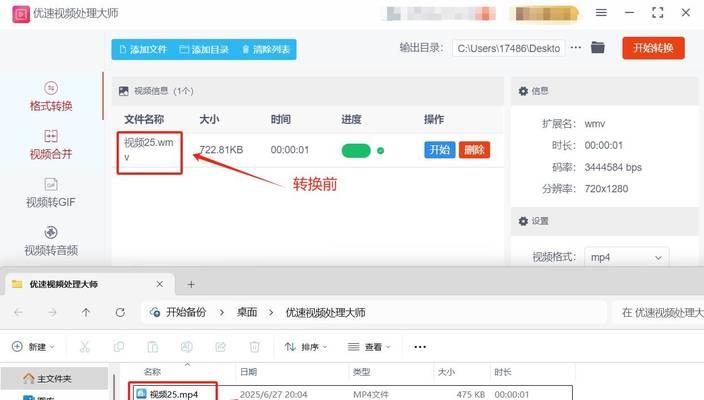
Task: Click the 设置 gear icon in right panel
Action: point(523,221)
